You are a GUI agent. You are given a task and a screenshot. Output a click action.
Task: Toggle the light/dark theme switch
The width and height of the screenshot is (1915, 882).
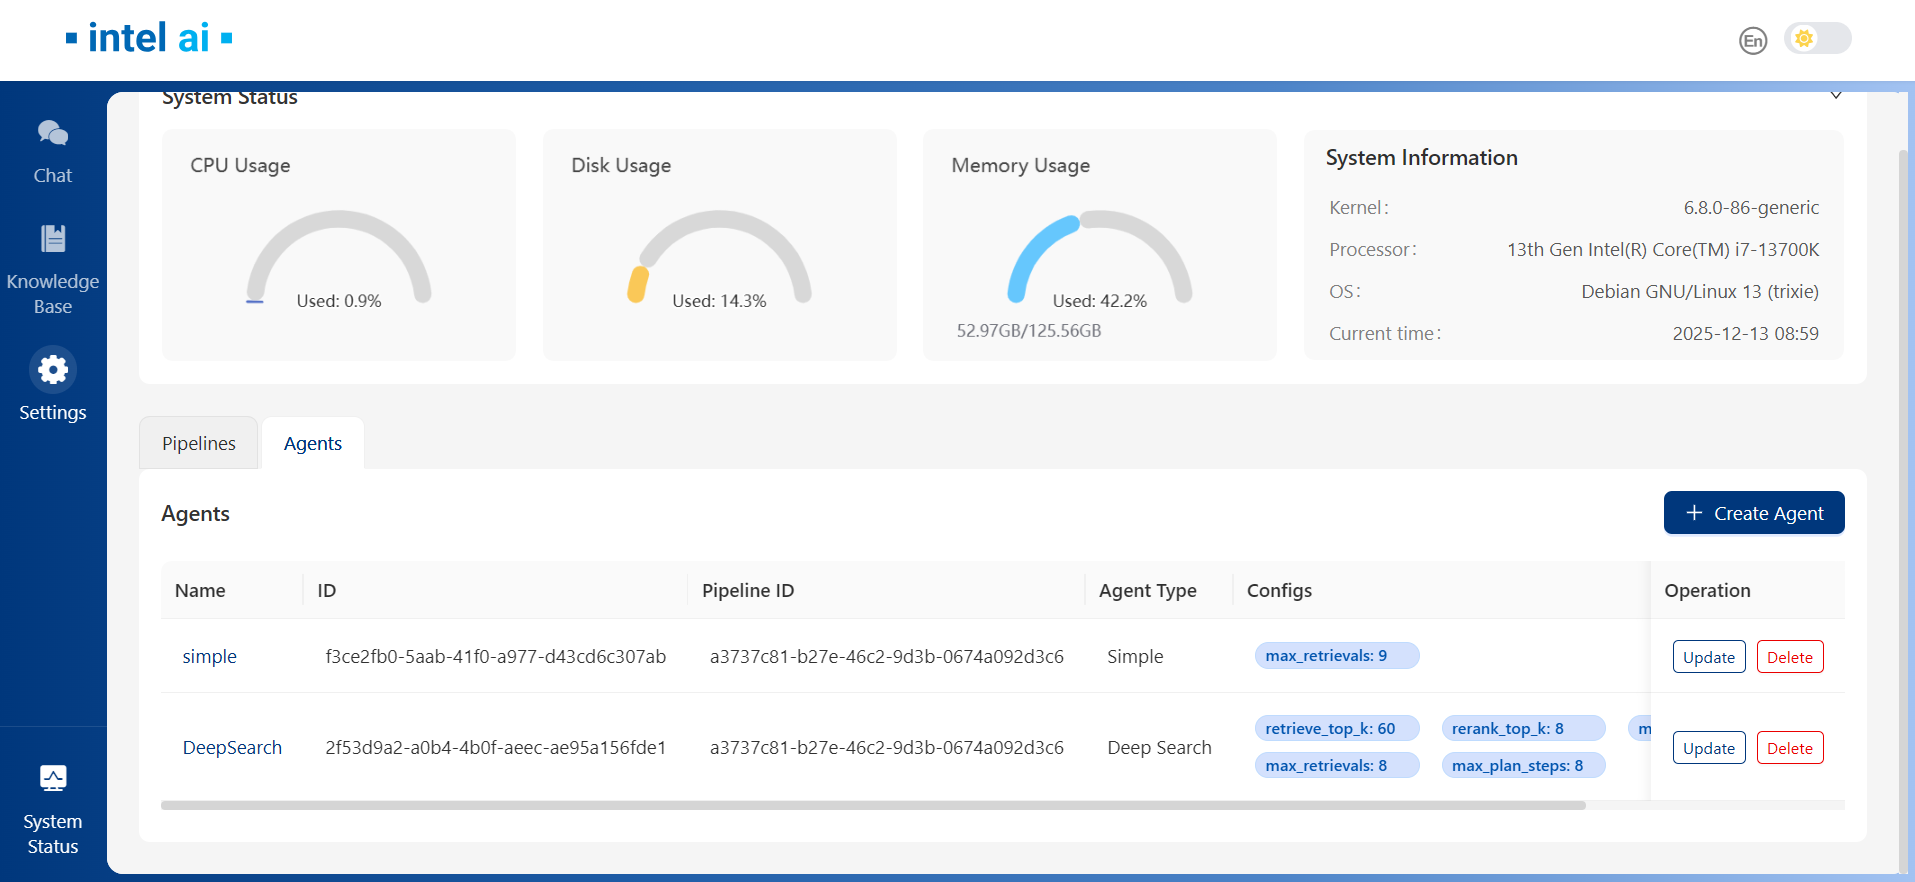pyautogui.click(x=1817, y=39)
